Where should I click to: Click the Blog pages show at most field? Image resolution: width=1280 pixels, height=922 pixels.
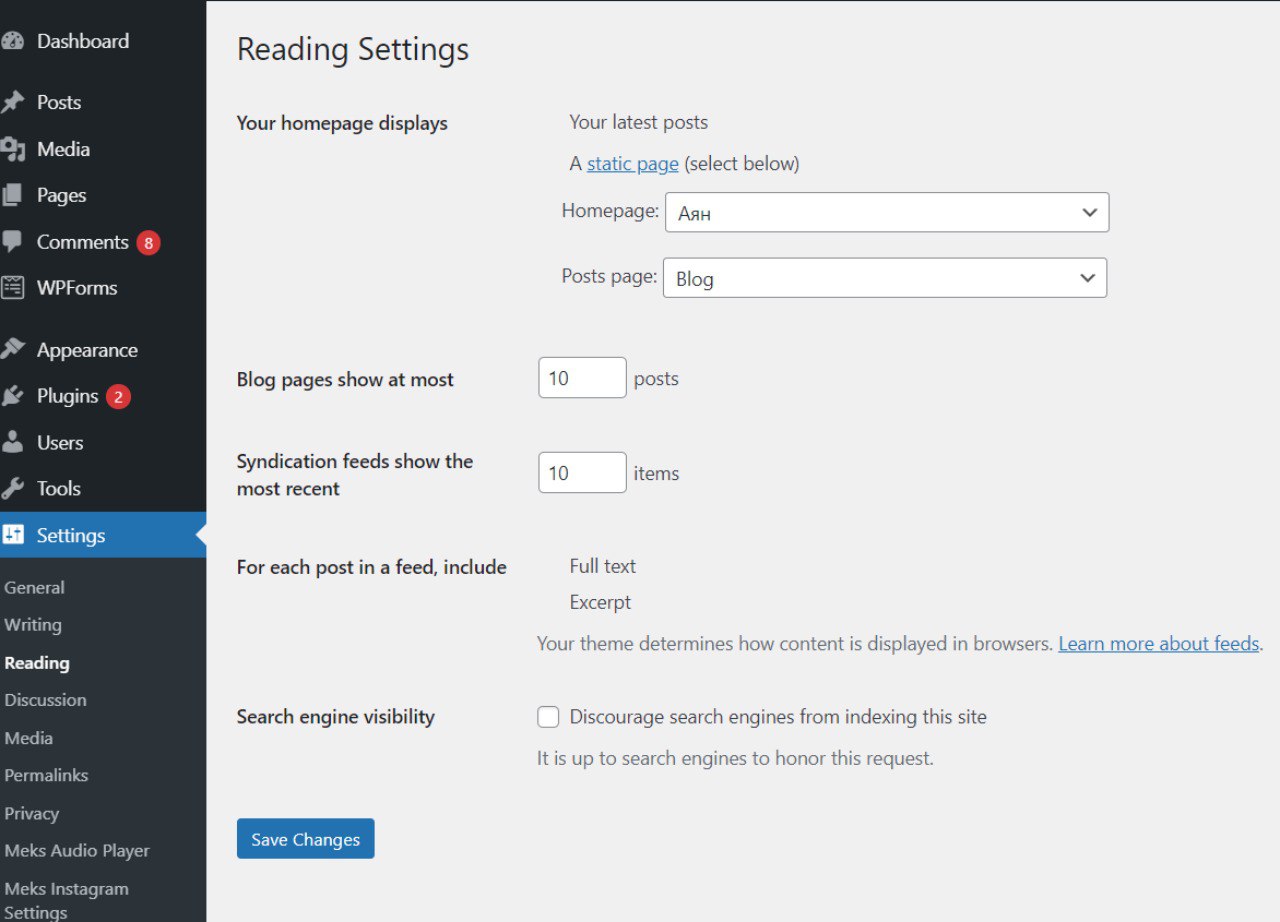[582, 378]
